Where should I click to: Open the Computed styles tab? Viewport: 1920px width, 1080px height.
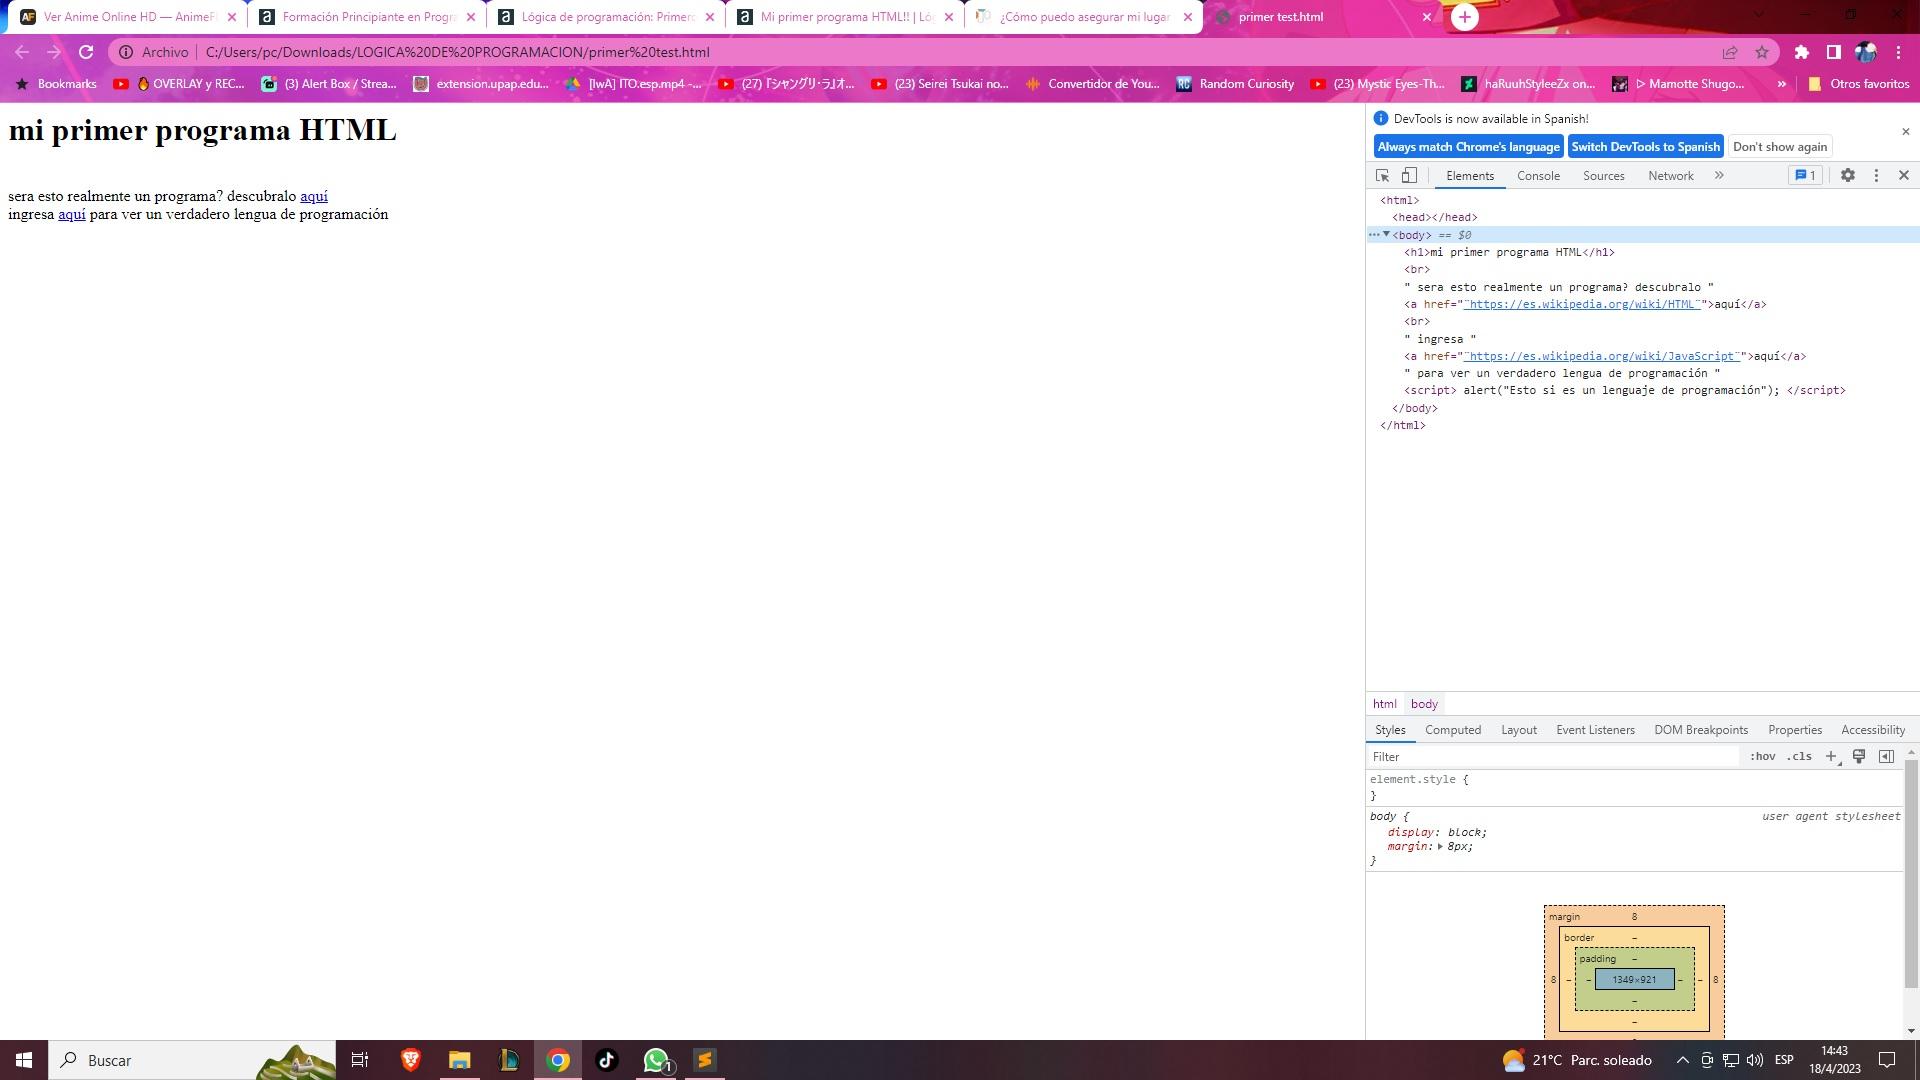pyautogui.click(x=1452, y=730)
